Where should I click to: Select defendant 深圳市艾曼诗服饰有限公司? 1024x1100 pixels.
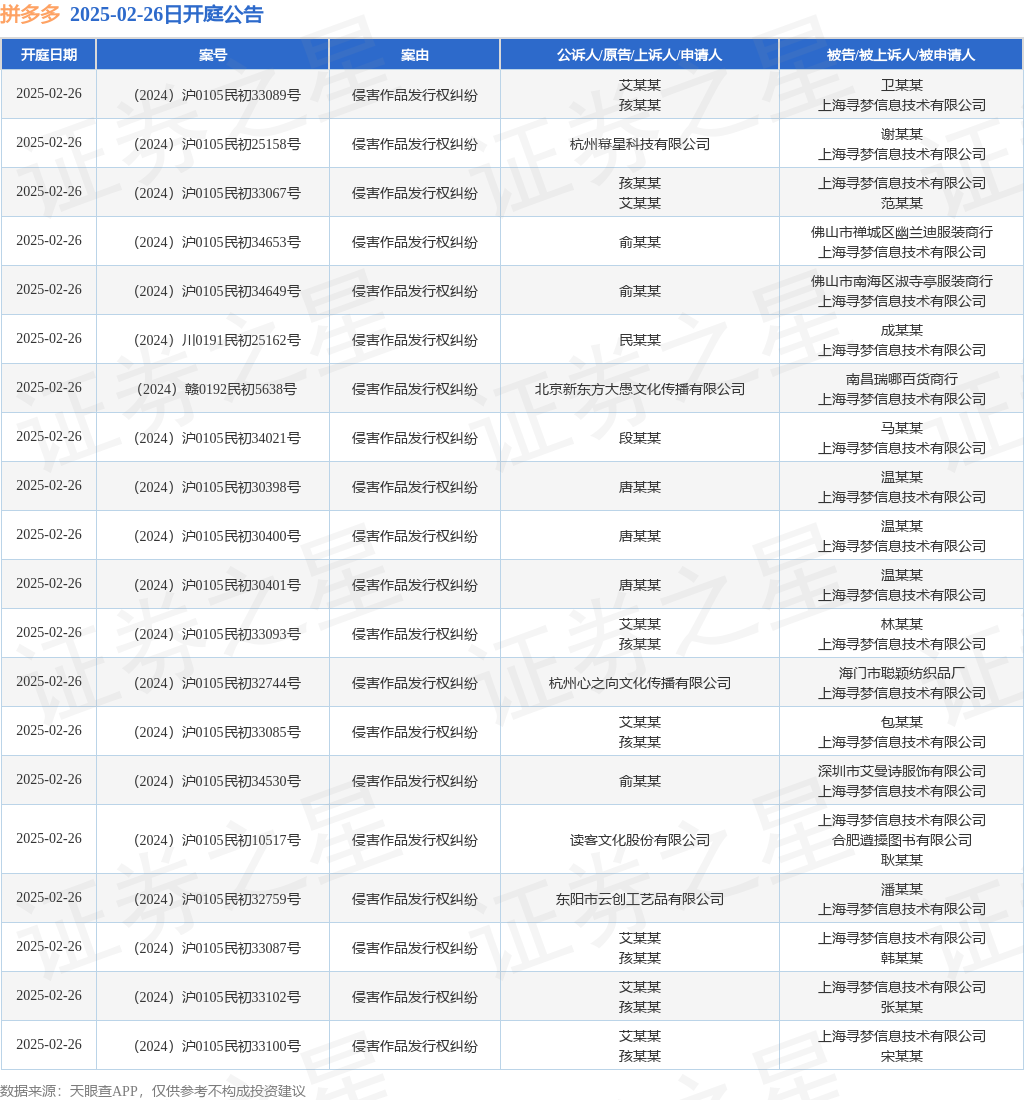tap(902, 772)
